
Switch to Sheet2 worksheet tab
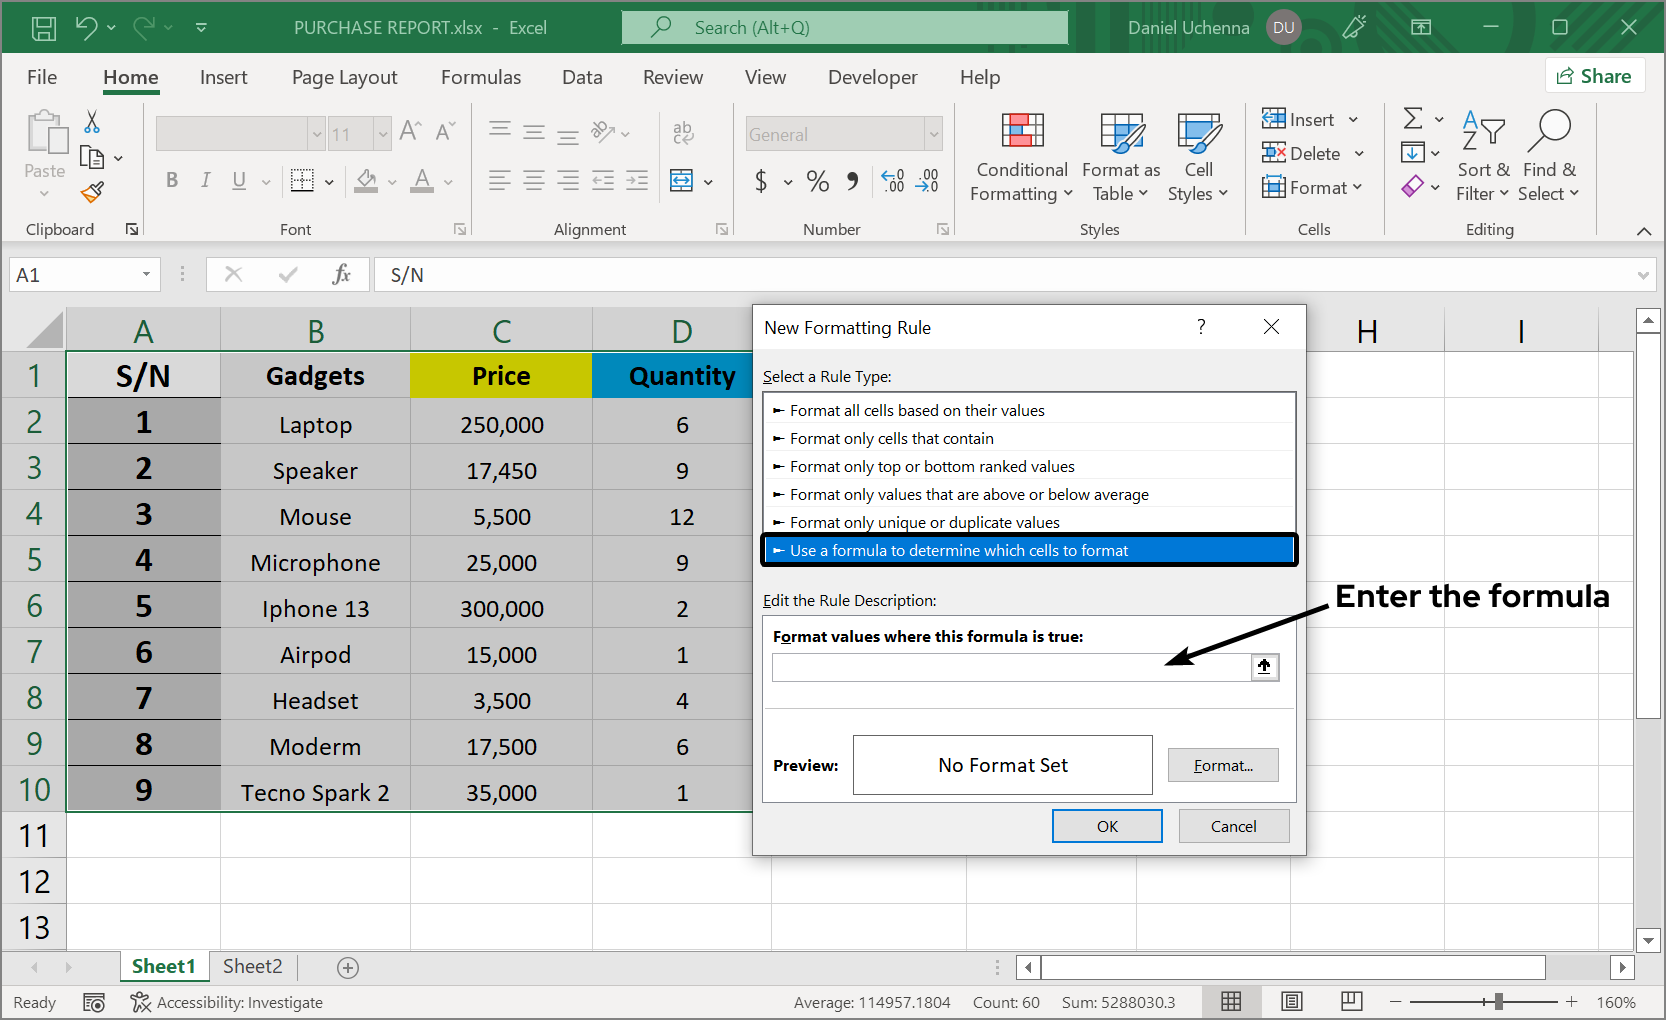point(252,966)
